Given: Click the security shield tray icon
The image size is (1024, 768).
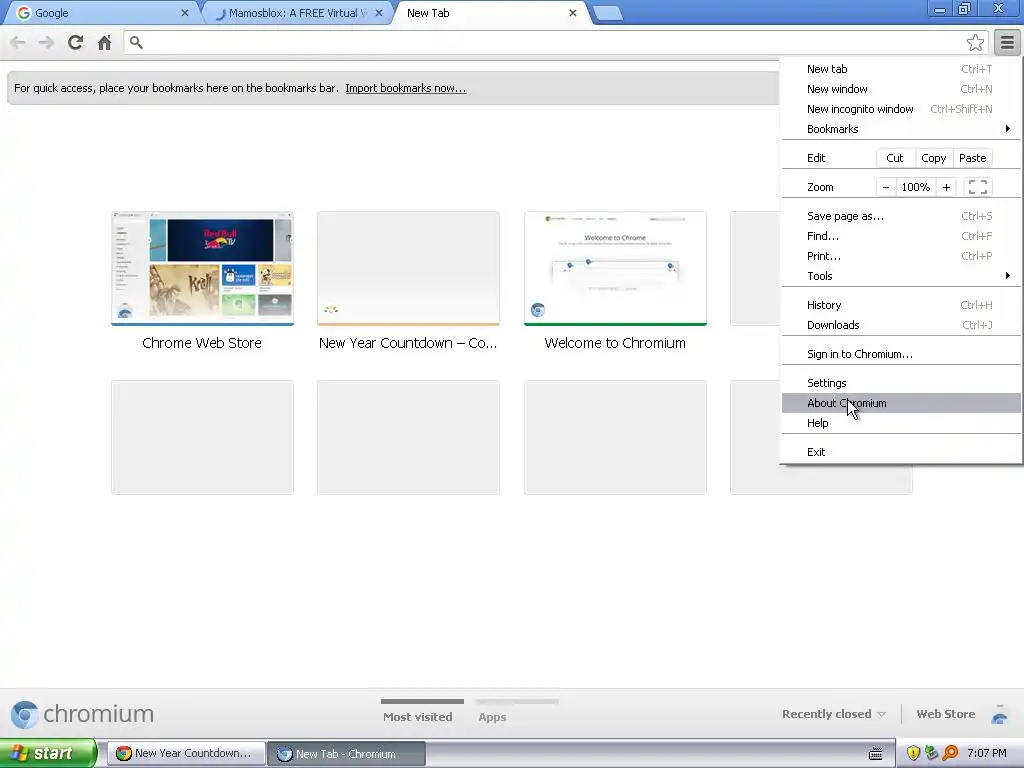Looking at the screenshot, I should click(x=913, y=753).
